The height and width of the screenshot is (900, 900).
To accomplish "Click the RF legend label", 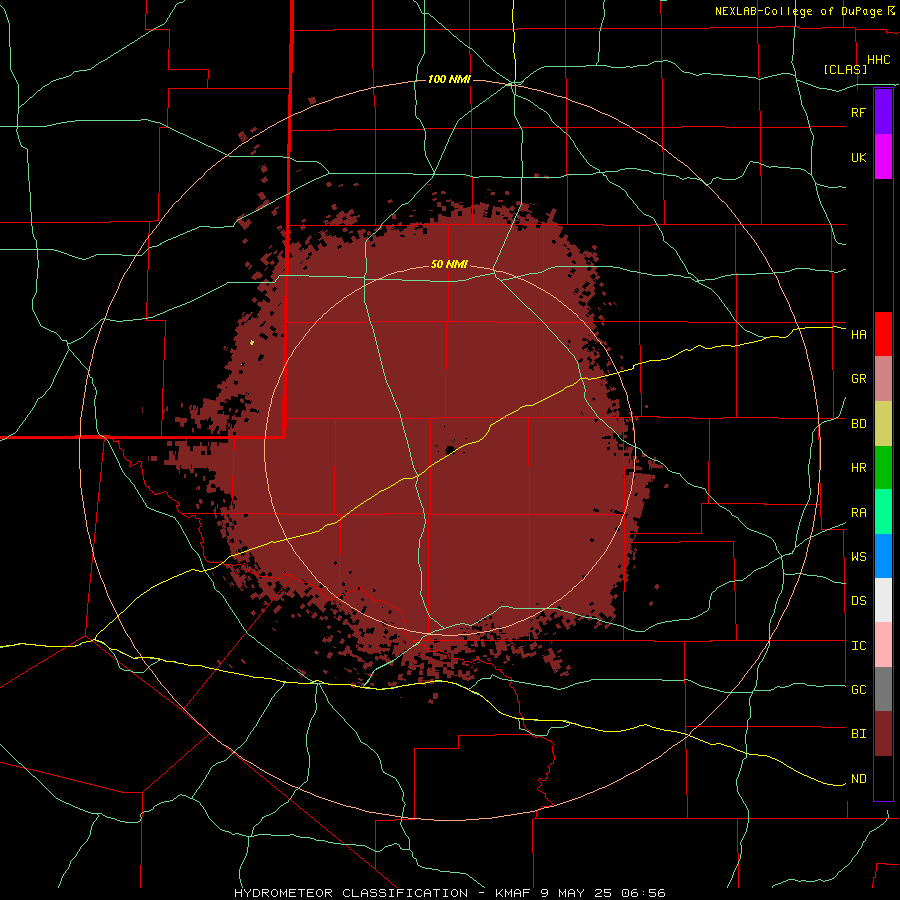I will click(859, 112).
